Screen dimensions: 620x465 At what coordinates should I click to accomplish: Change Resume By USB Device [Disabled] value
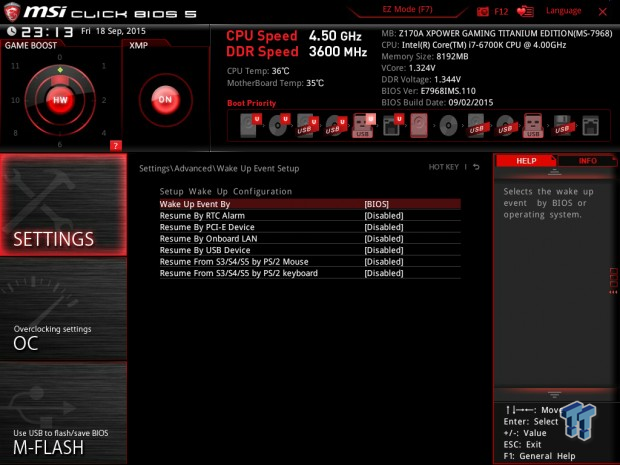[384, 250]
